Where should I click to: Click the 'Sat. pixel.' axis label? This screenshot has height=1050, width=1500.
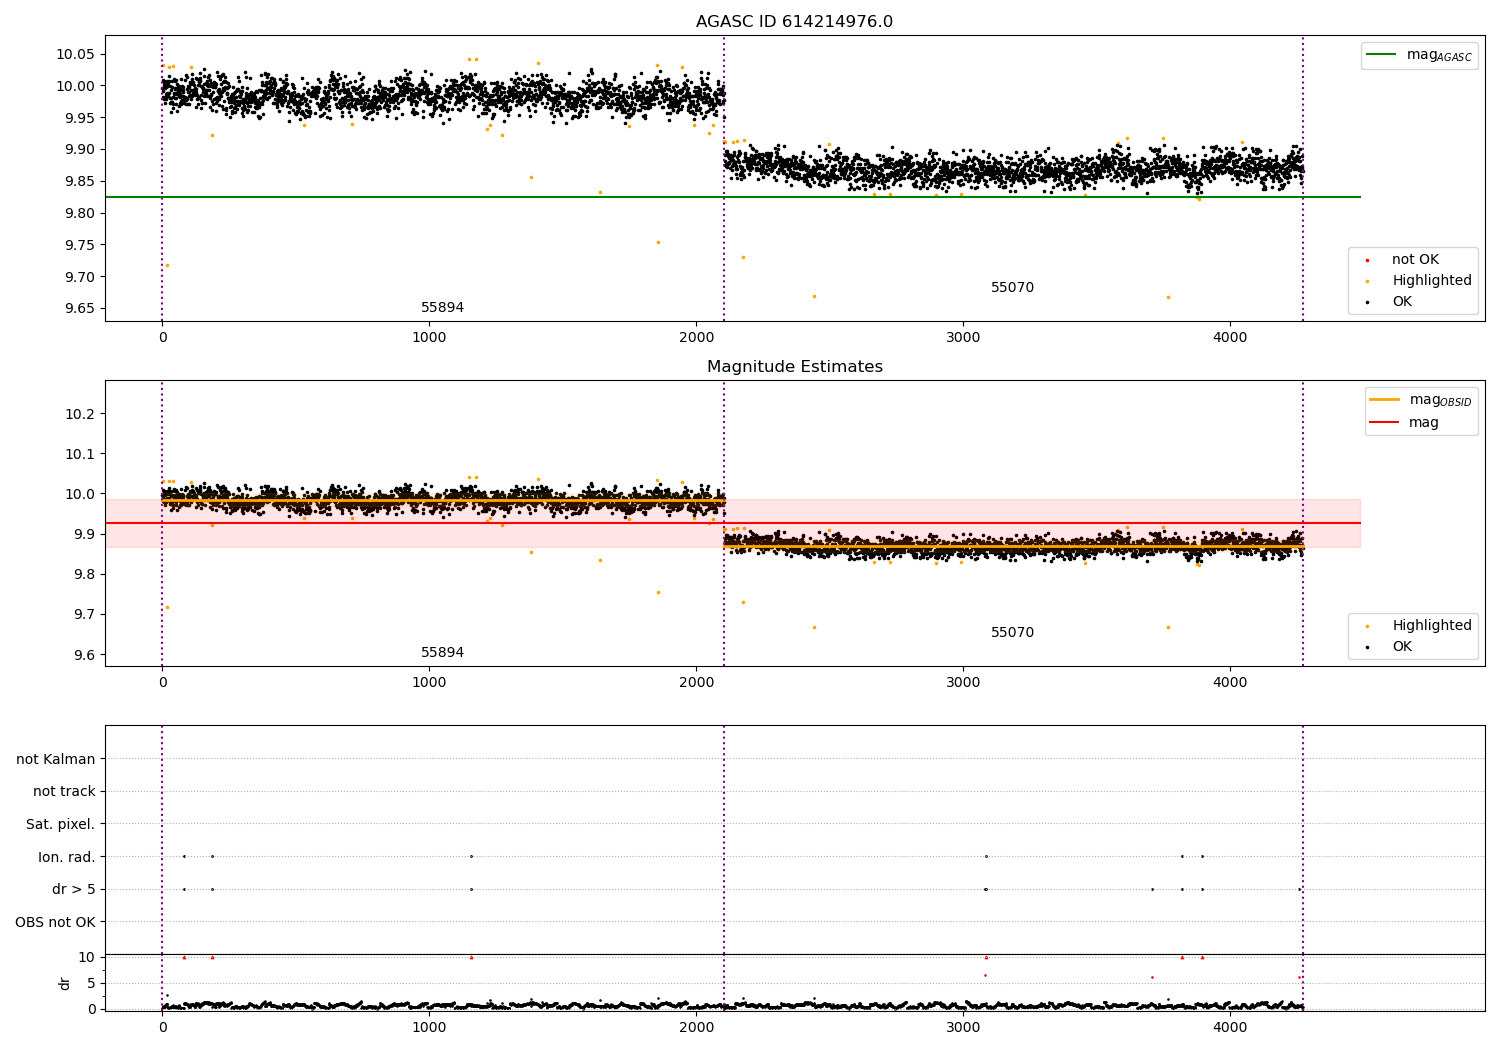click(61, 825)
